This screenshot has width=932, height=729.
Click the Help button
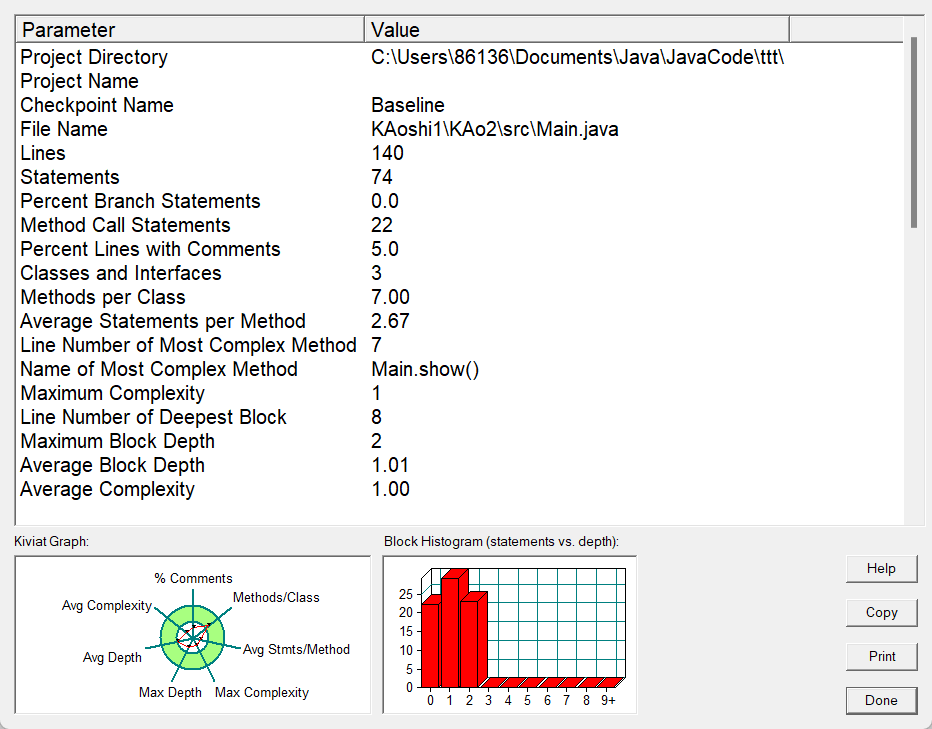(x=881, y=568)
